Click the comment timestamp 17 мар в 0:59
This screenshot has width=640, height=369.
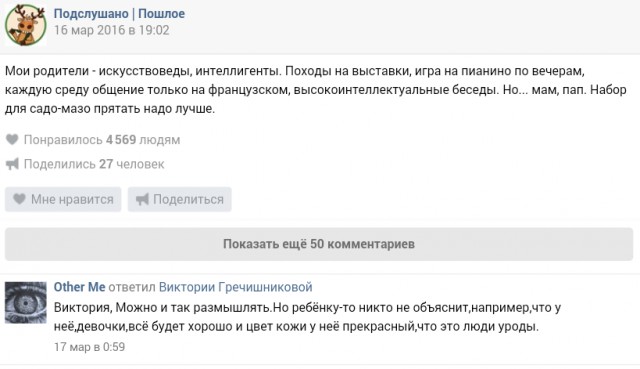[89, 347]
